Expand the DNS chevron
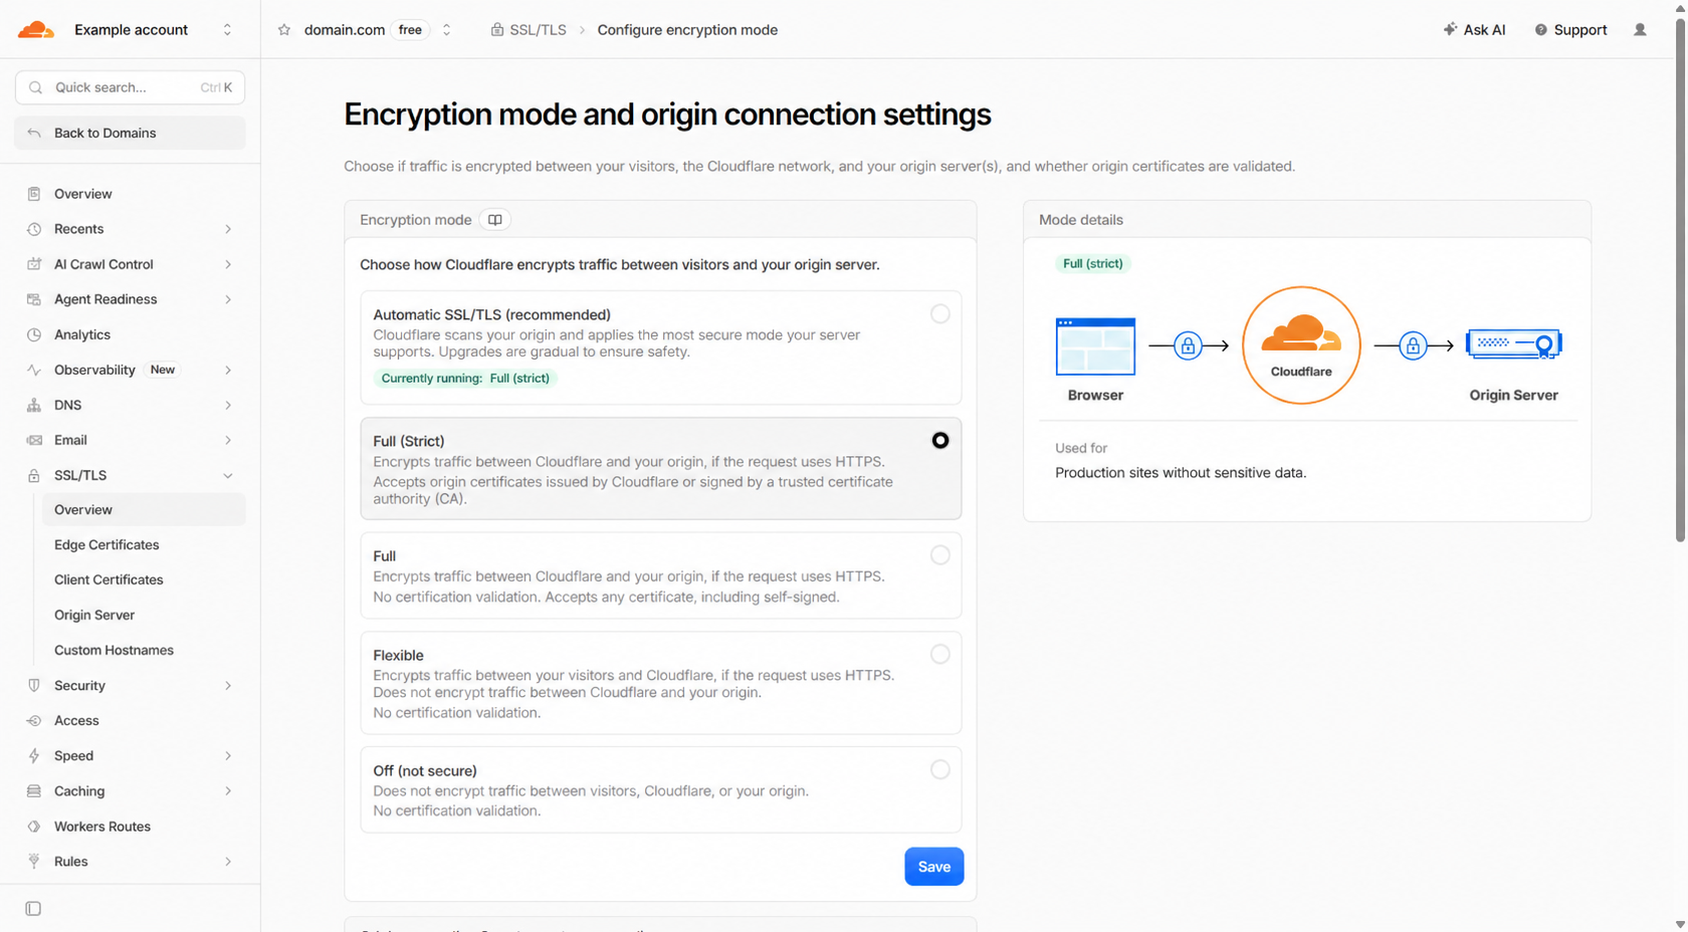 228,405
